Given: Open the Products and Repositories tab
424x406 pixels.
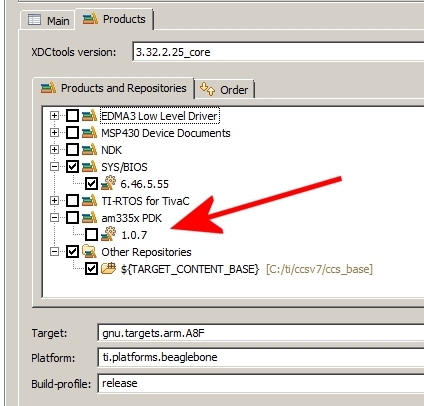Looking at the screenshot, I should [x=113, y=88].
